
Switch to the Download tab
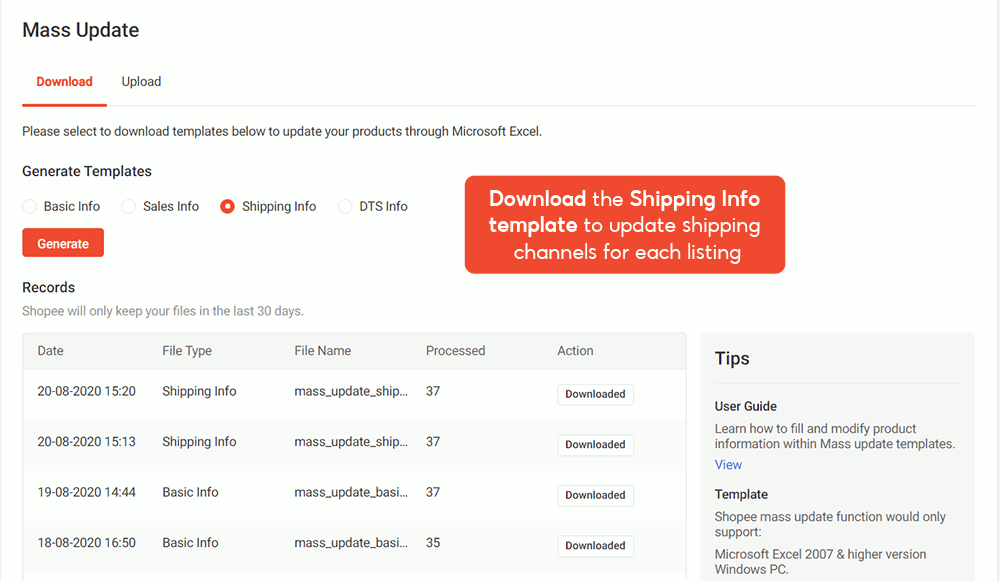64,82
